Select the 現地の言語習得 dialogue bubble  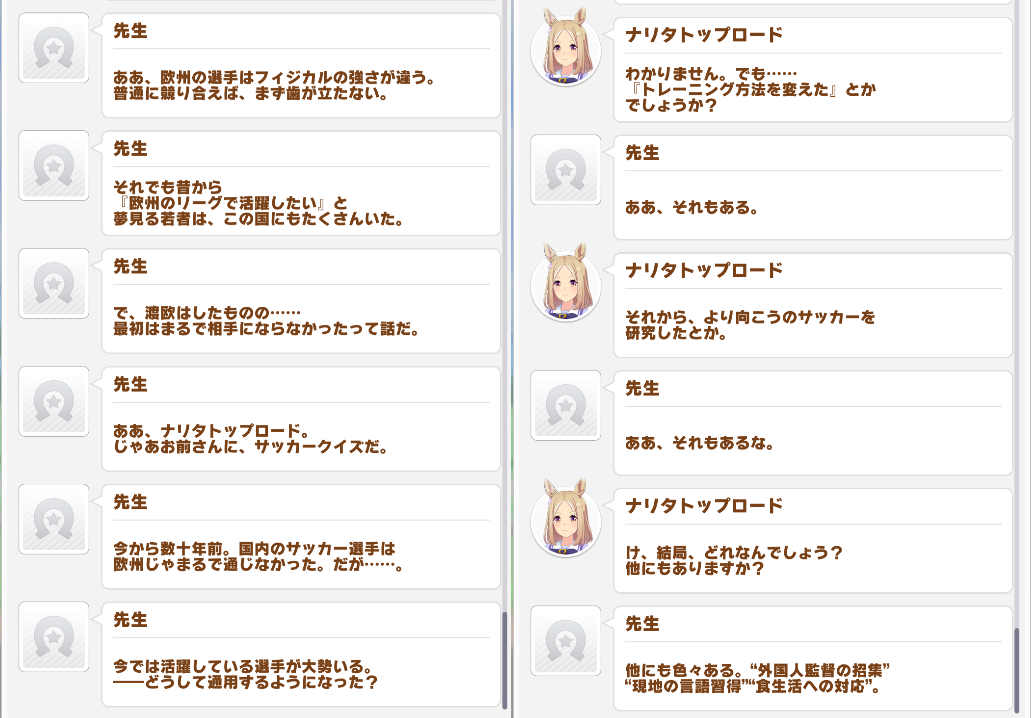813,658
